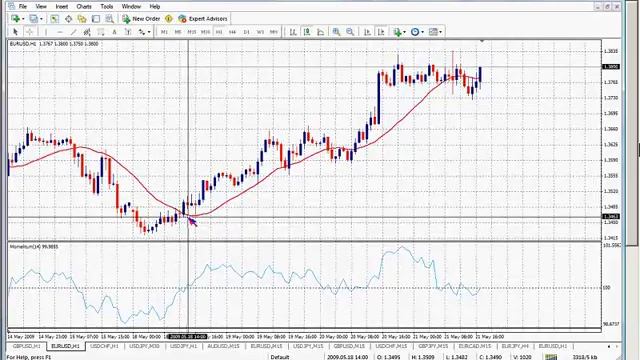Switch to the USDJPY,M30 chart tab
The height and width of the screenshot is (360, 640).
tap(144, 346)
